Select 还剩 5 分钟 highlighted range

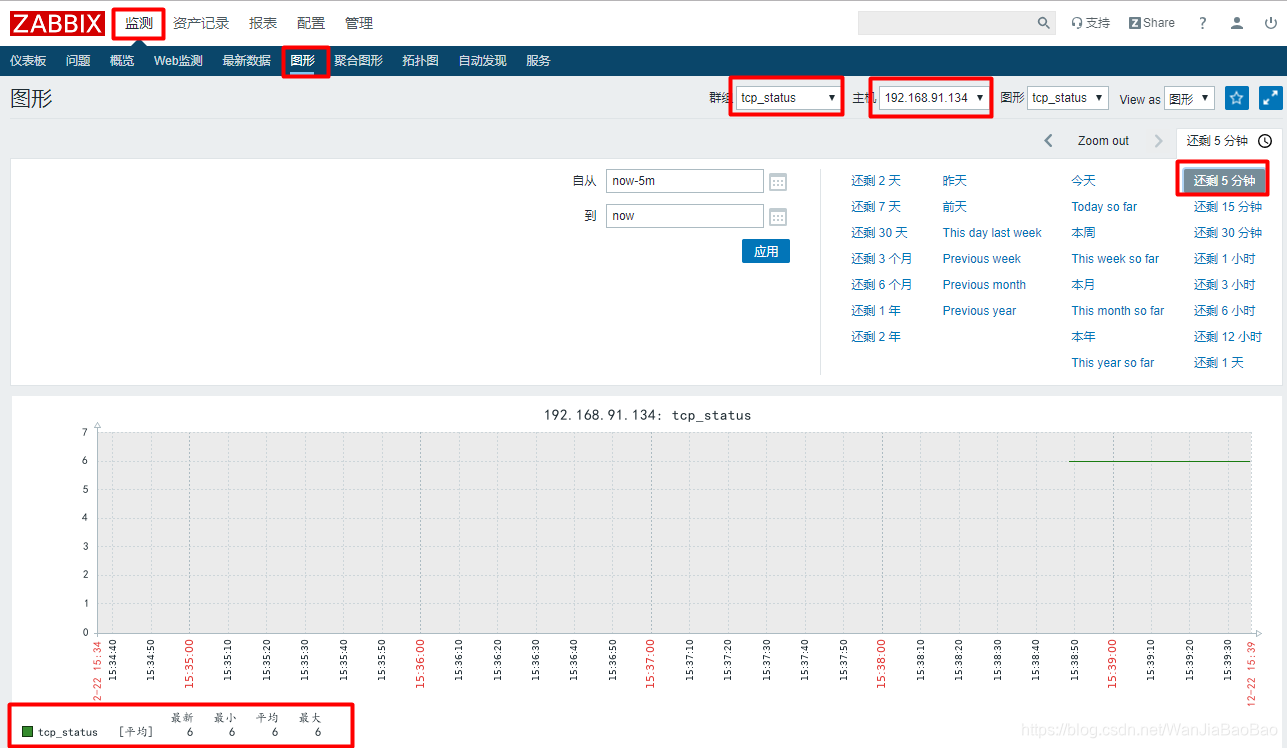1224,181
